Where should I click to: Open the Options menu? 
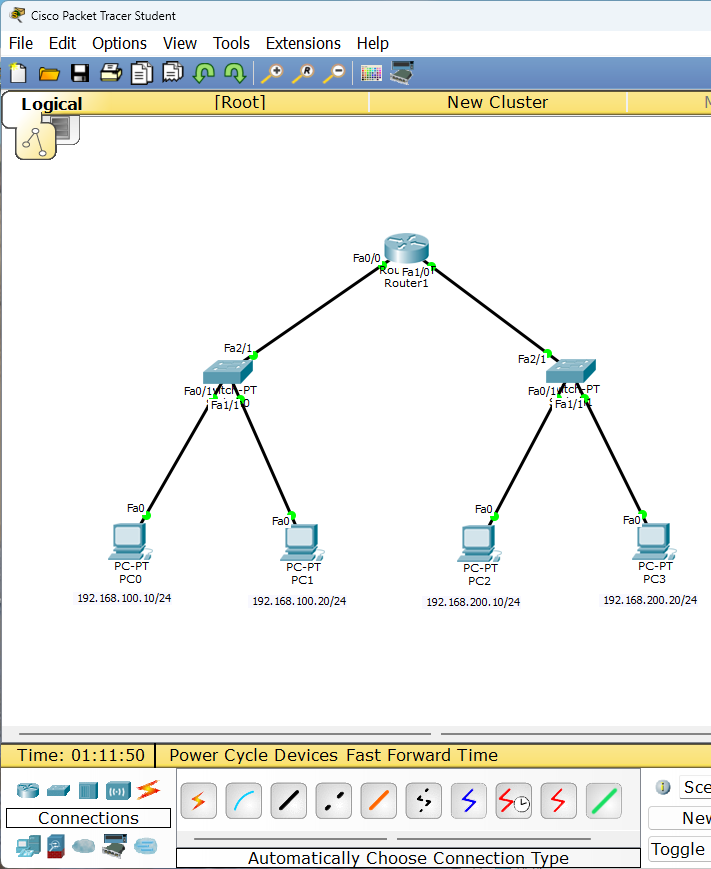click(x=119, y=43)
